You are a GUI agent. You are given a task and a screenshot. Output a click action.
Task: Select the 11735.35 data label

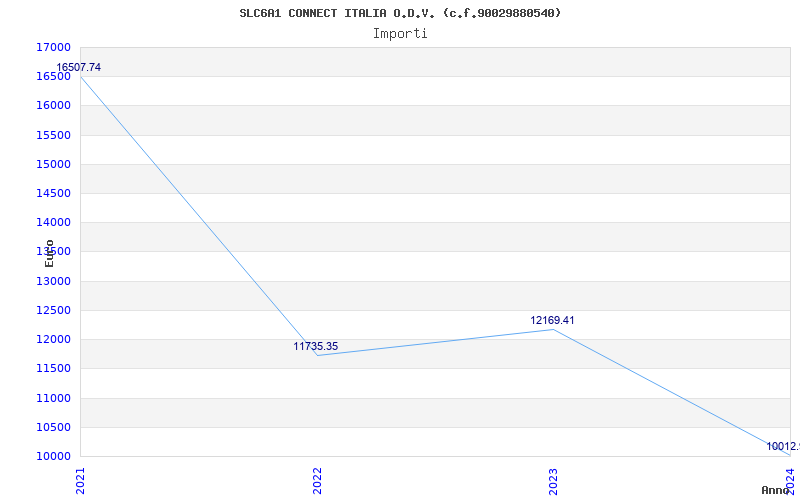pyautogui.click(x=315, y=346)
